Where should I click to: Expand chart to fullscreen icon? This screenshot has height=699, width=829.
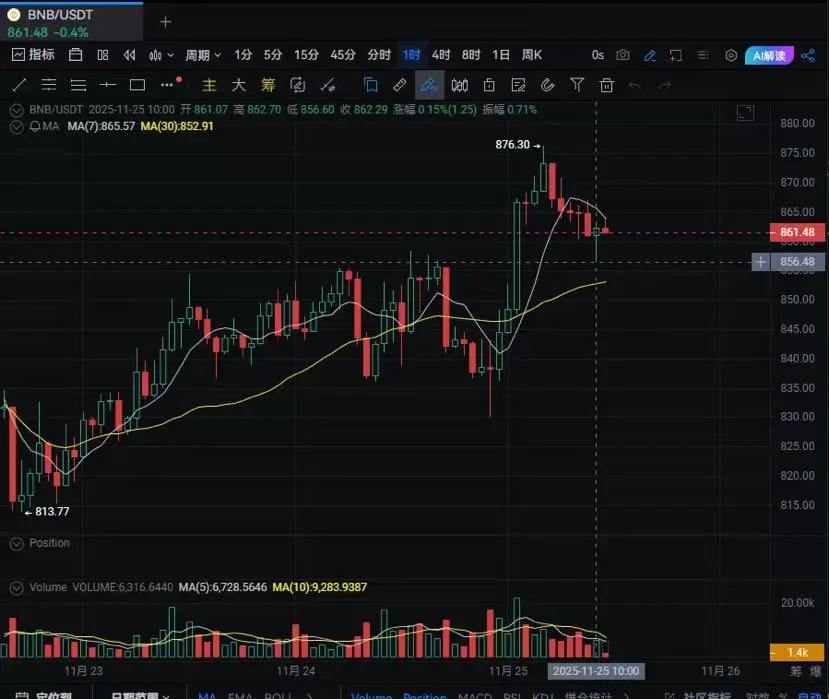[x=745, y=113]
